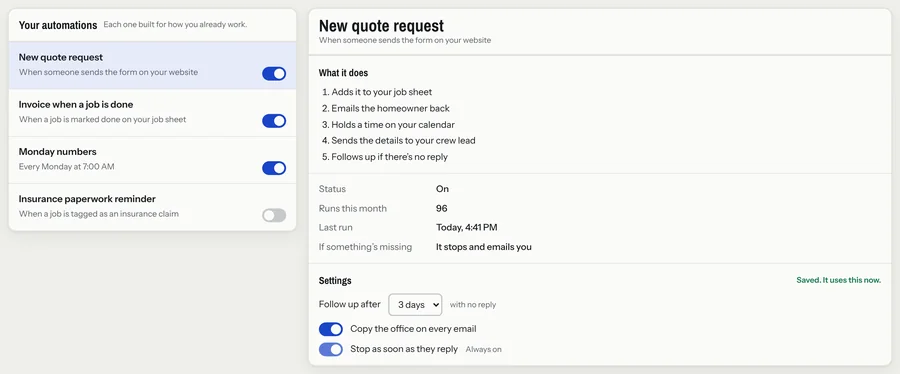Viewport: 900px width, 374px height.
Task: Click 'Each one built for how you already work.'
Action: 175,25
